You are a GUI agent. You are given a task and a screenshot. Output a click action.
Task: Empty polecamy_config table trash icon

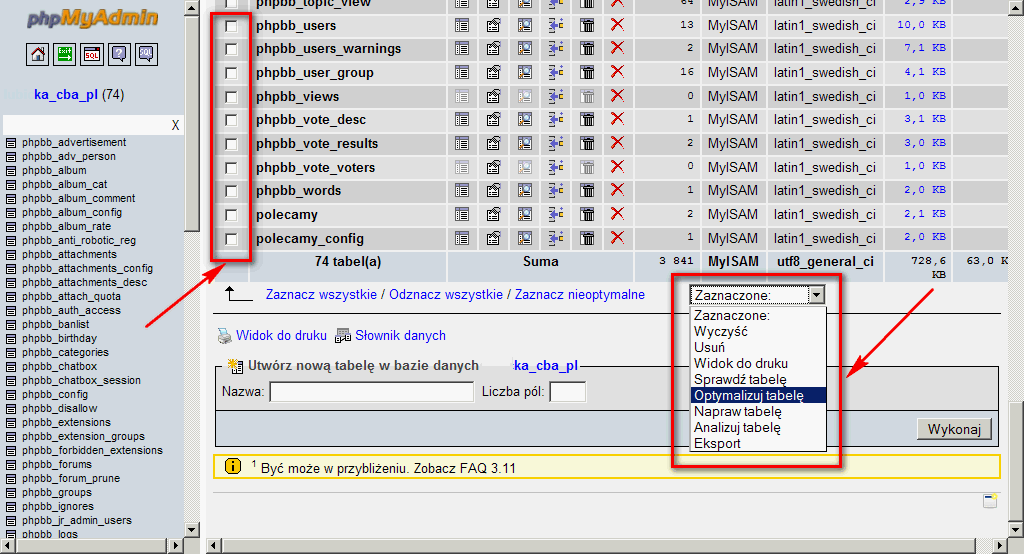[587, 238]
